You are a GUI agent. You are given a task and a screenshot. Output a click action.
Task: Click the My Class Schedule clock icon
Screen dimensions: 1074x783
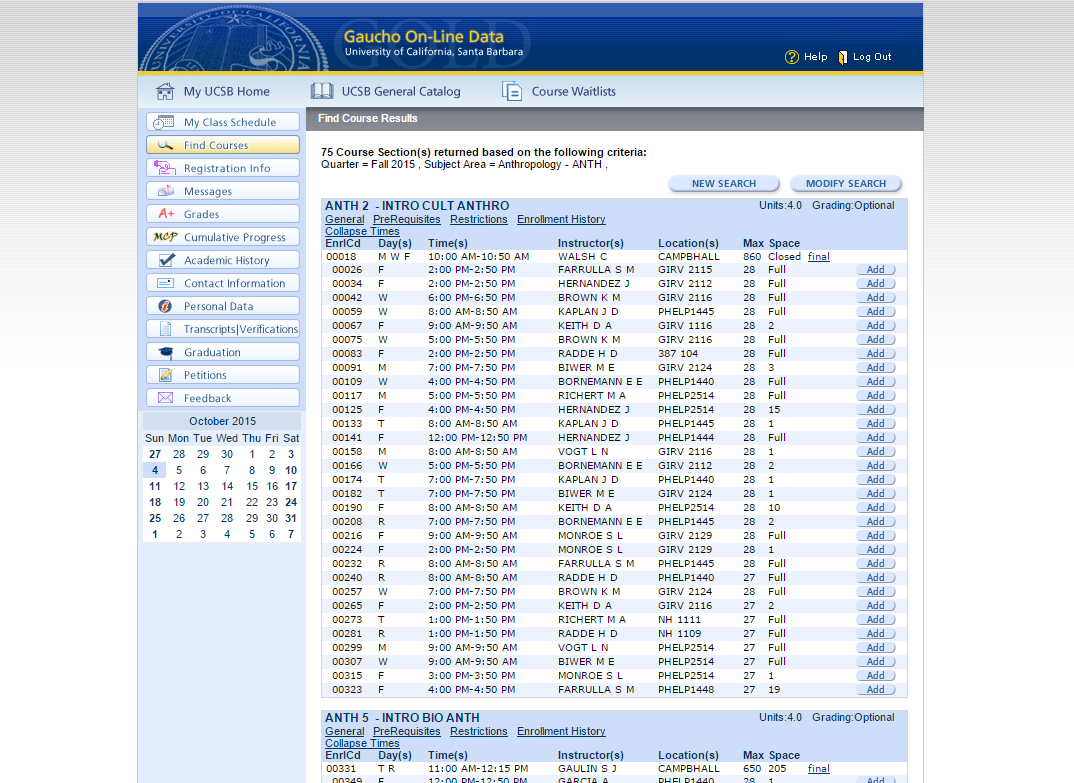coord(163,122)
